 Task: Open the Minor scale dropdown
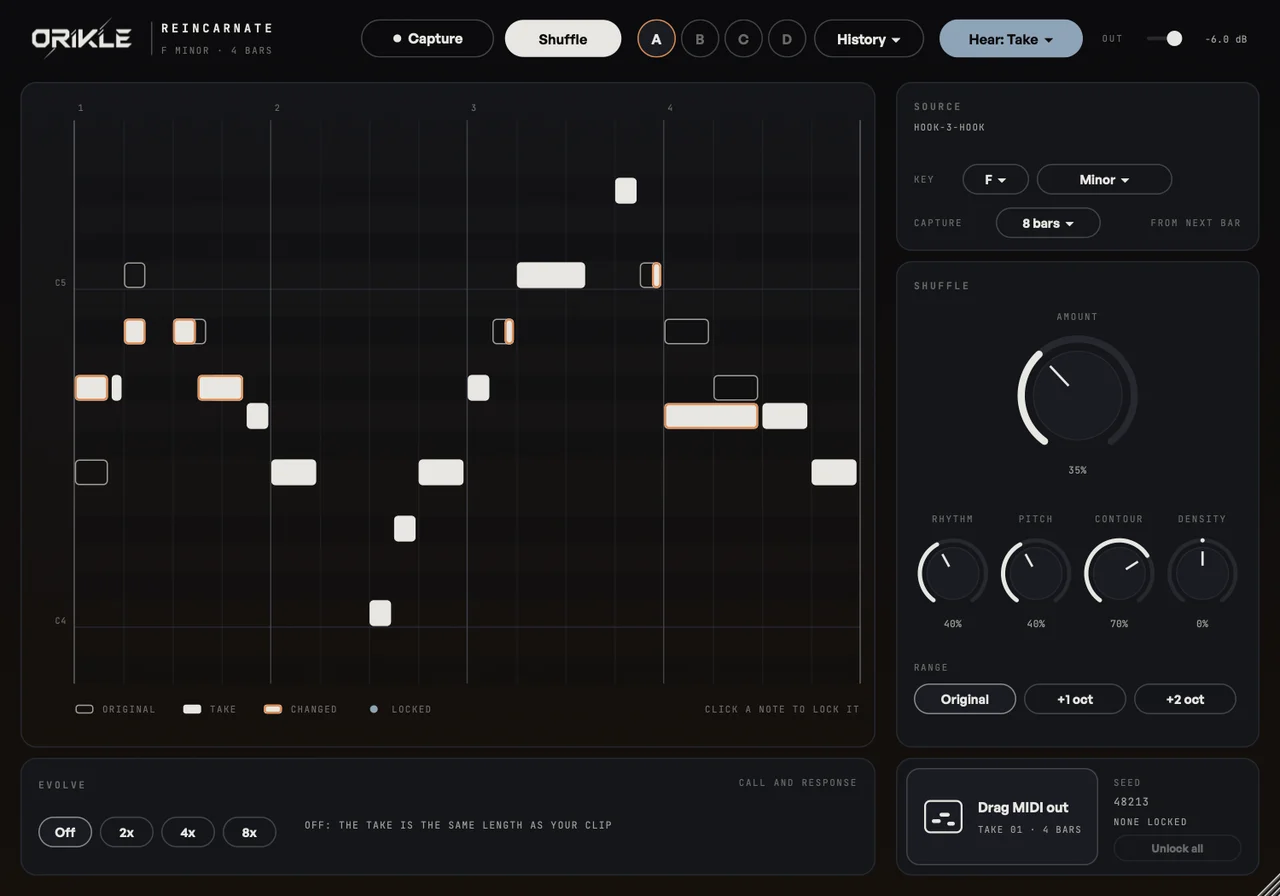(x=1105, y=179)
